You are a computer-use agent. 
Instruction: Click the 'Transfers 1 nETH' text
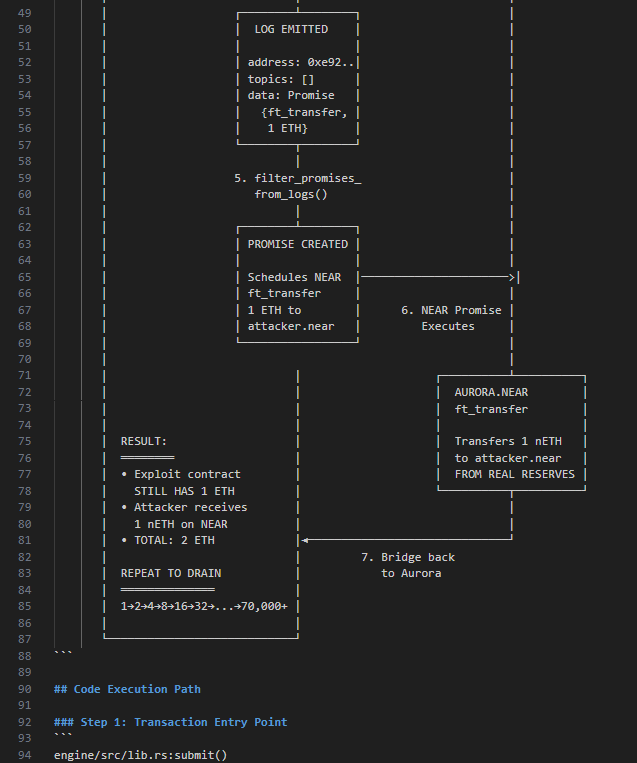pos(508,441)
